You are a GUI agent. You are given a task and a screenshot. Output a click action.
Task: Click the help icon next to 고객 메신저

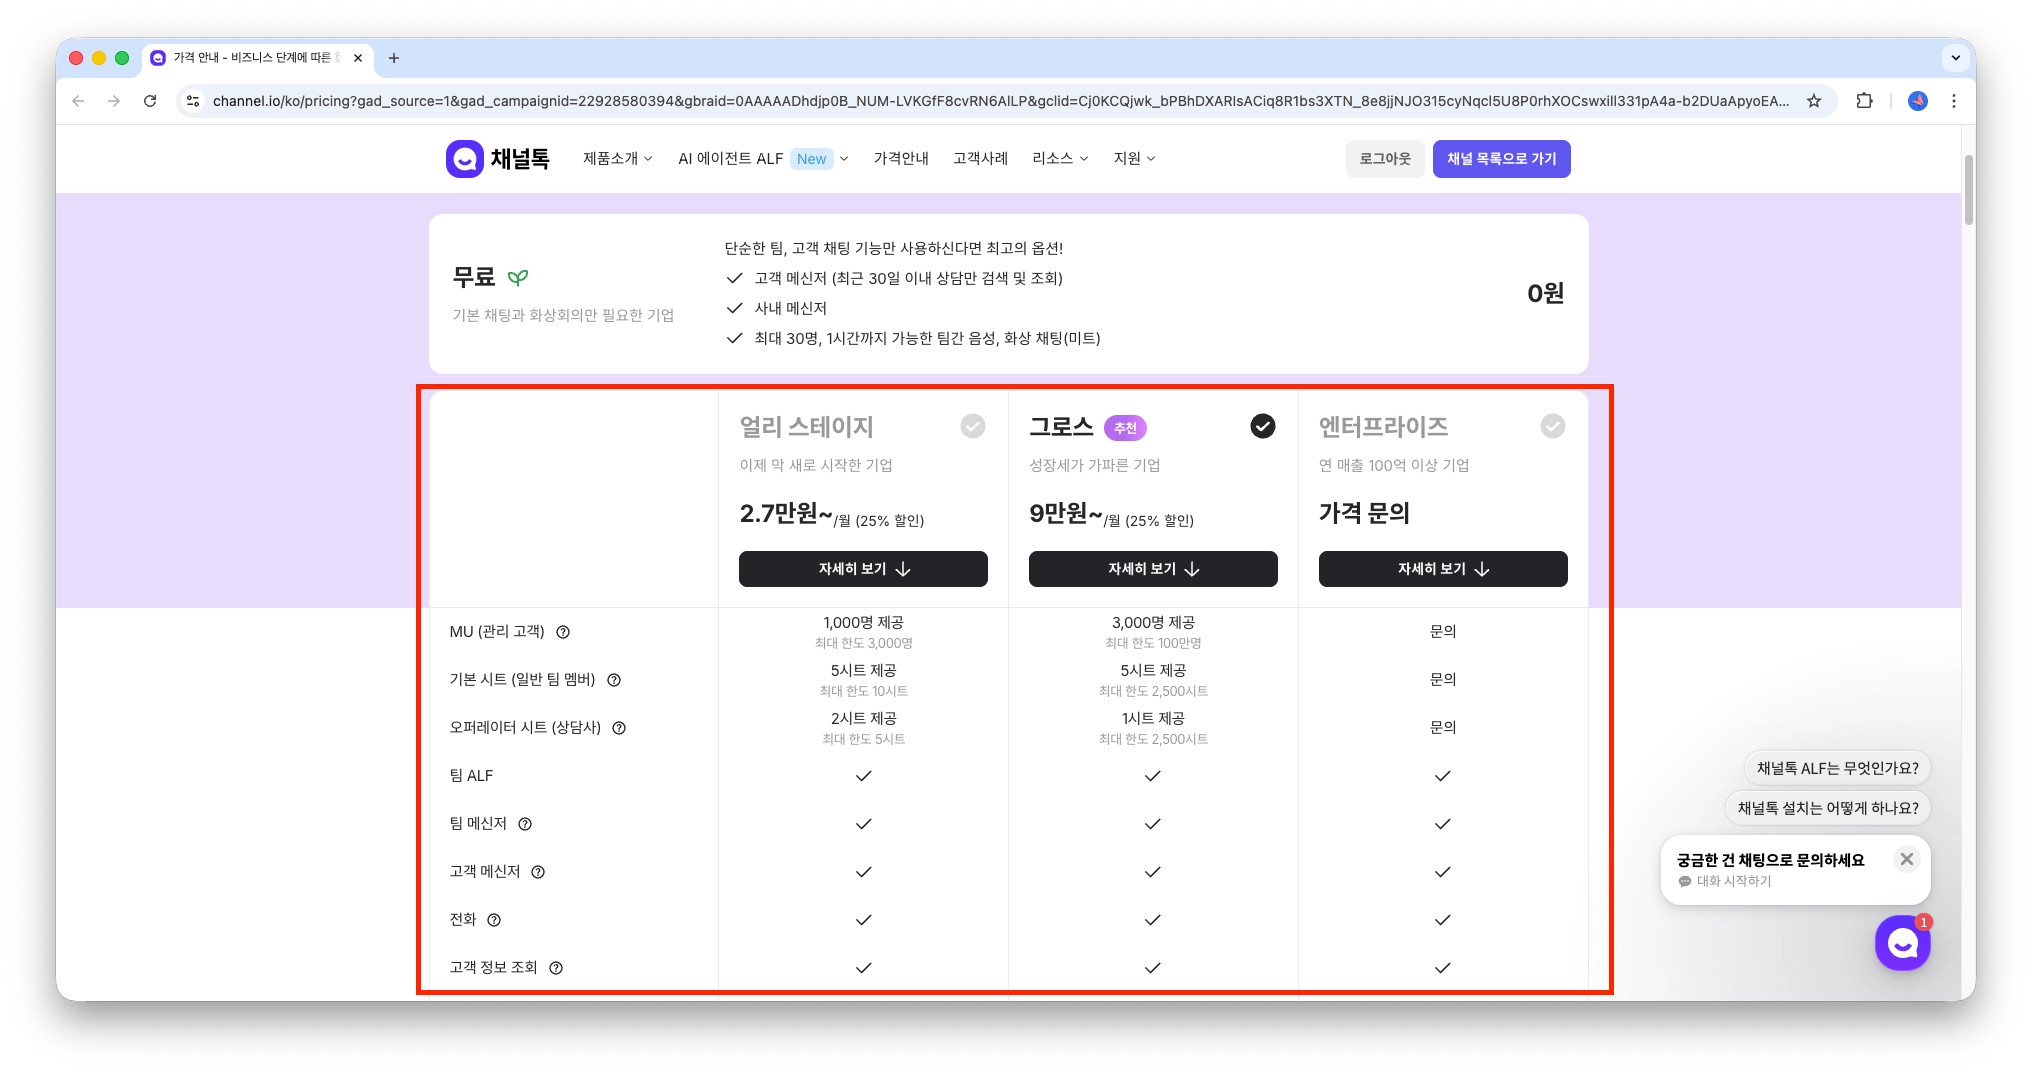pyautogui.click(x=538, y=872)
